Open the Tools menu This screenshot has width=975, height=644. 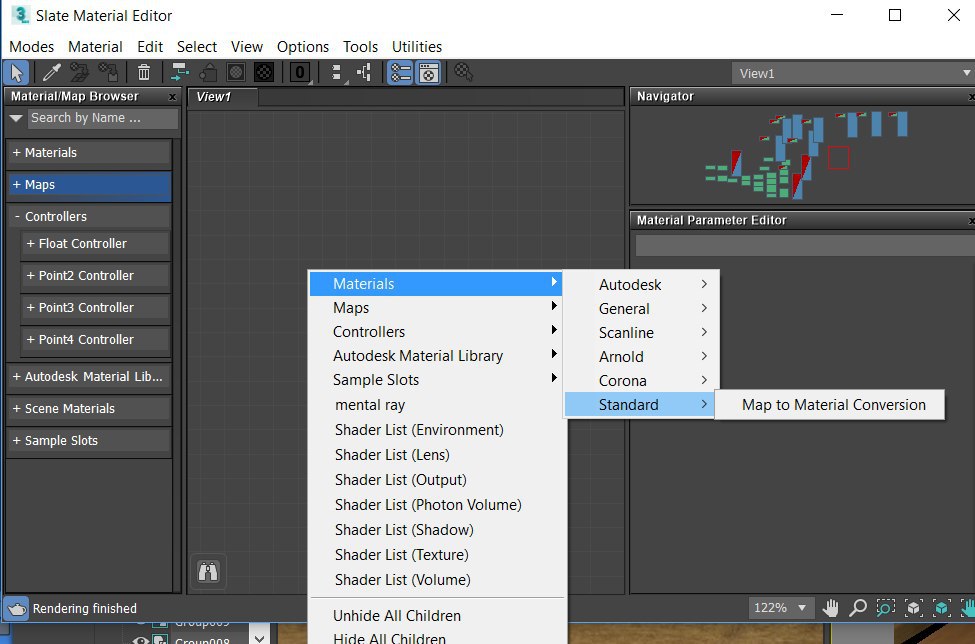click(360, 47)
